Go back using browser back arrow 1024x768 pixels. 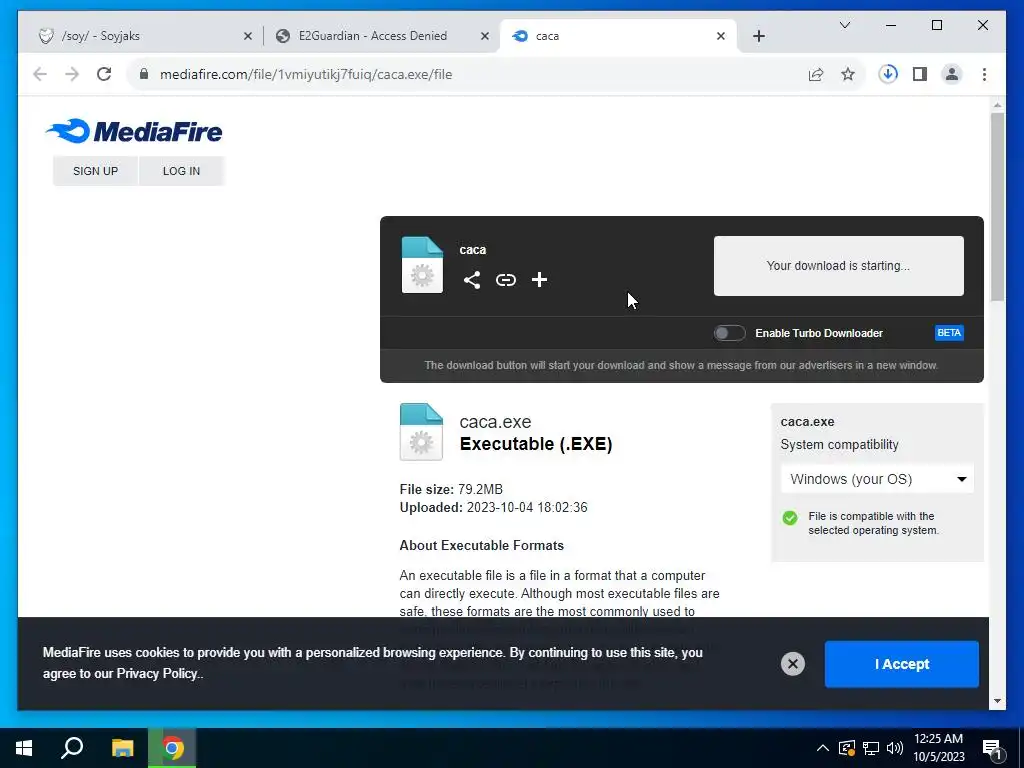pos(40,74)
